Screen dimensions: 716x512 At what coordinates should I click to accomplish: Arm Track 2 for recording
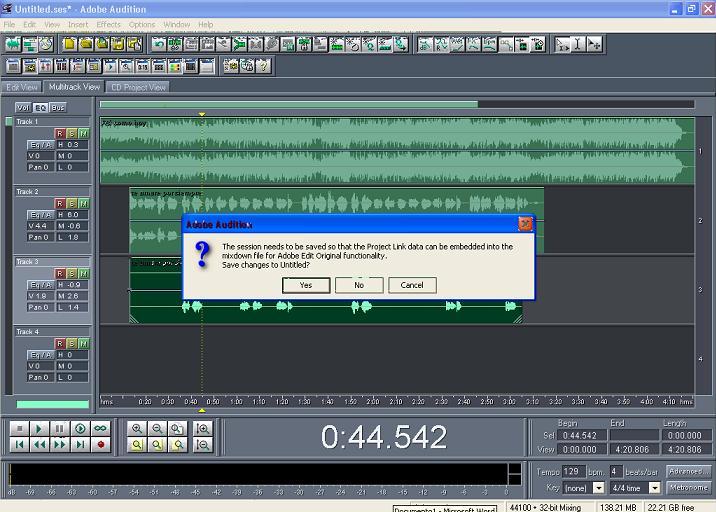click(60, 203)
